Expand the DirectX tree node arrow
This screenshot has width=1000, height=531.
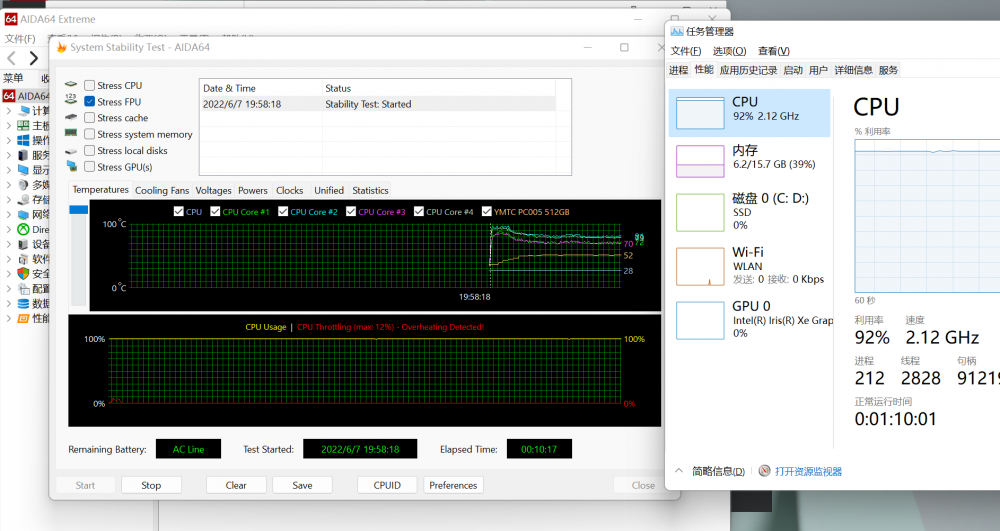point(9,229)
